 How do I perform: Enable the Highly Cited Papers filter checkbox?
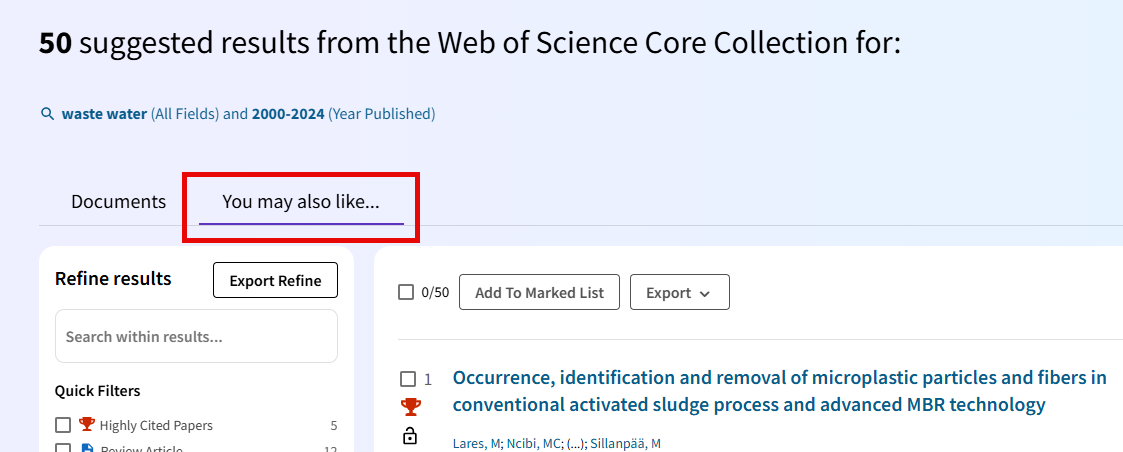63,425
